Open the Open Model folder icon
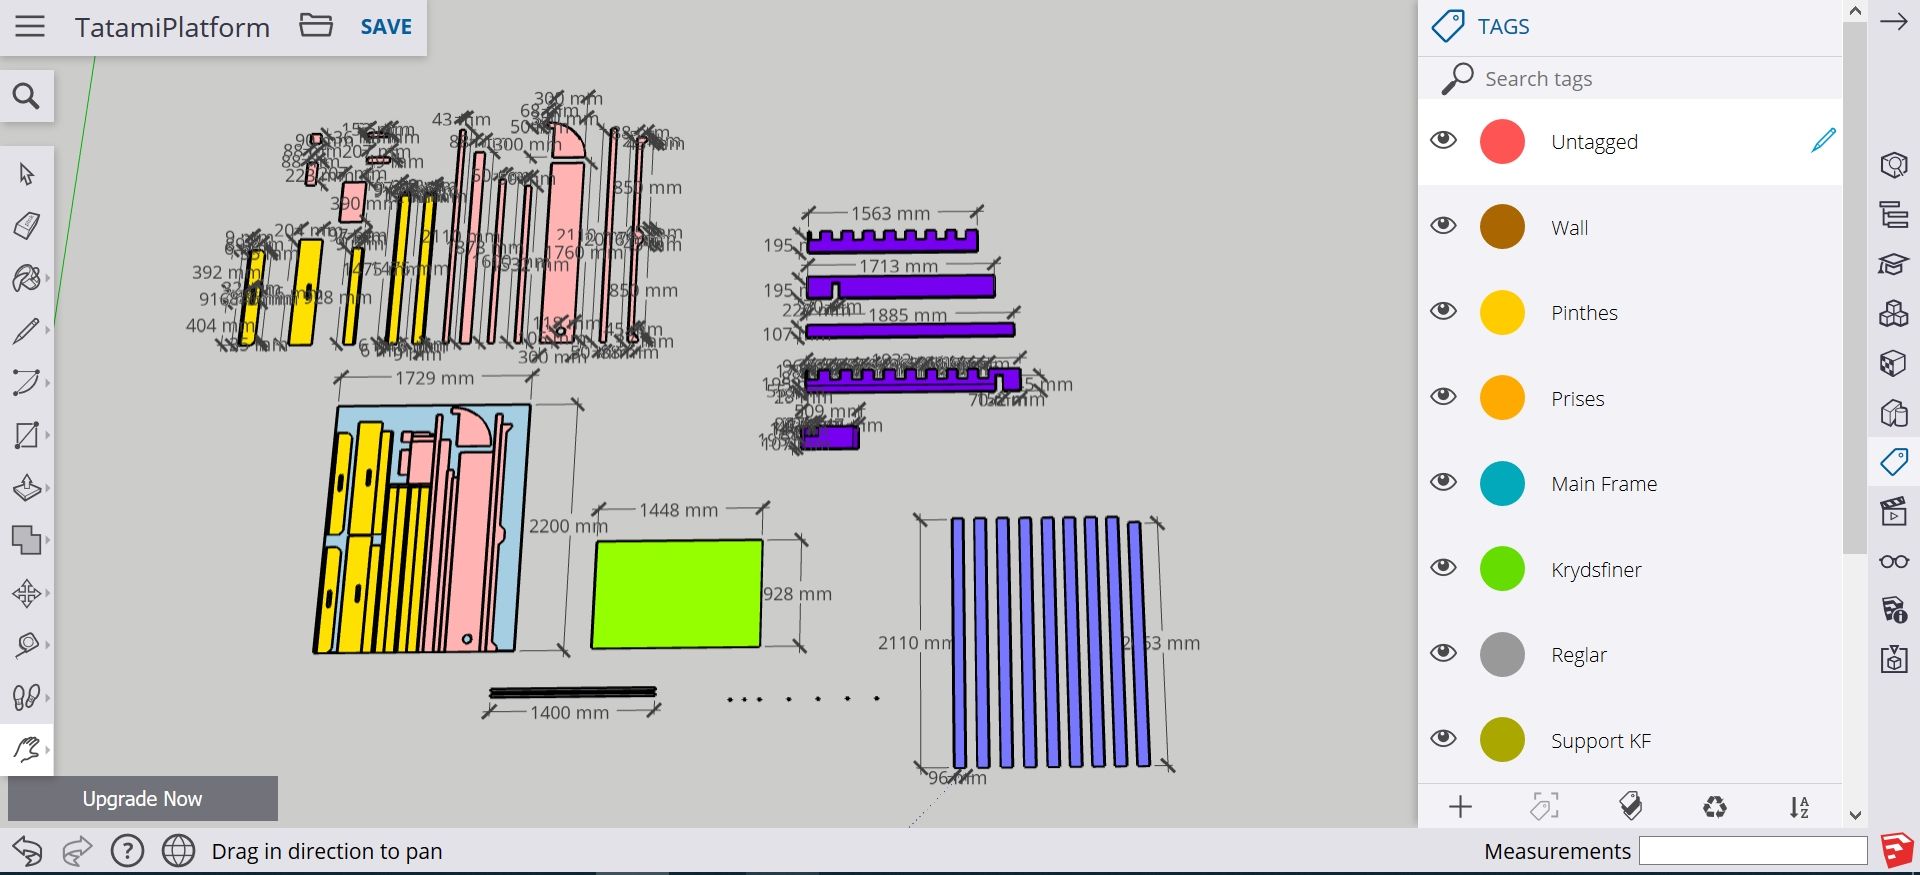Screen dimensions: 1920x875 [316, 26]
